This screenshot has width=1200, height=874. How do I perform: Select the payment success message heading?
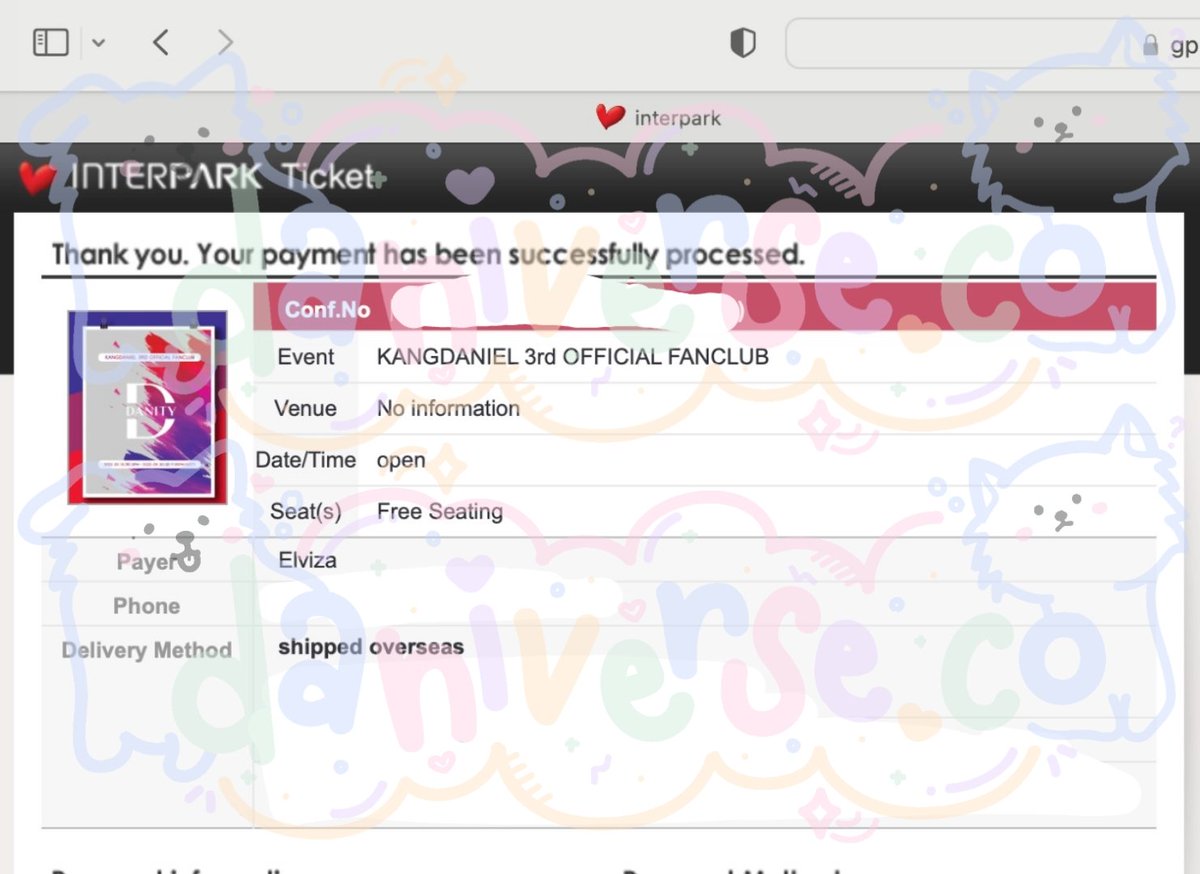tap(428, 254)
